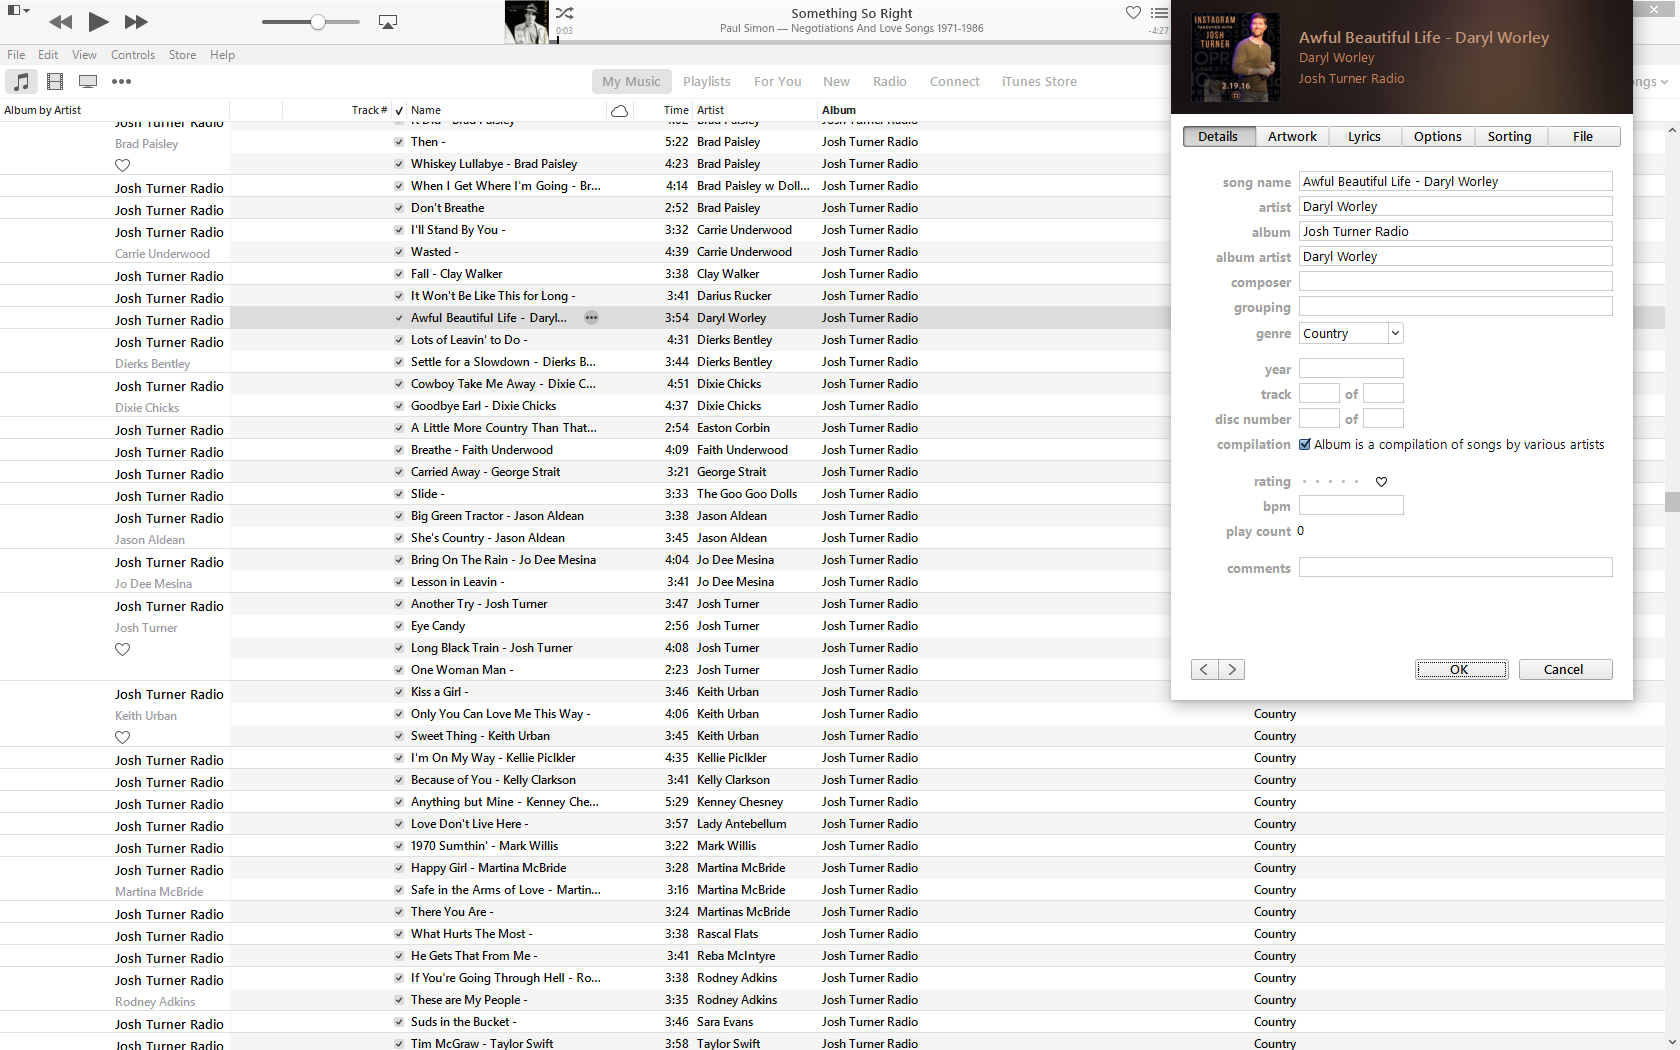
Task: Click the heart beside rating in dialog
Action: pyautogui.click(x=1381, y=482)
